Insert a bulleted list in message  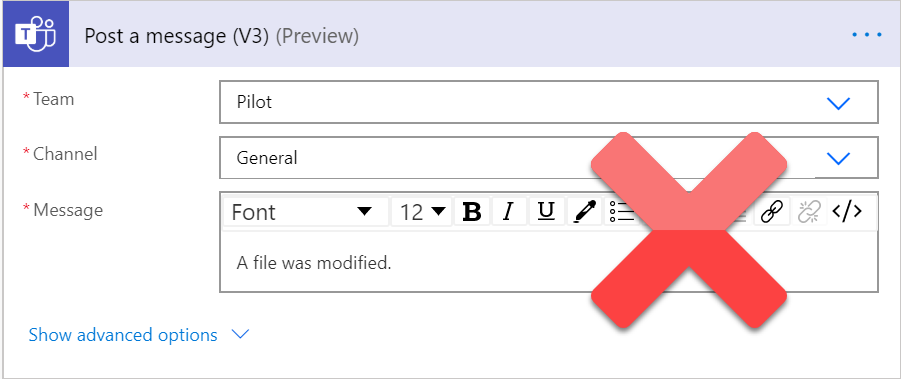621,212
